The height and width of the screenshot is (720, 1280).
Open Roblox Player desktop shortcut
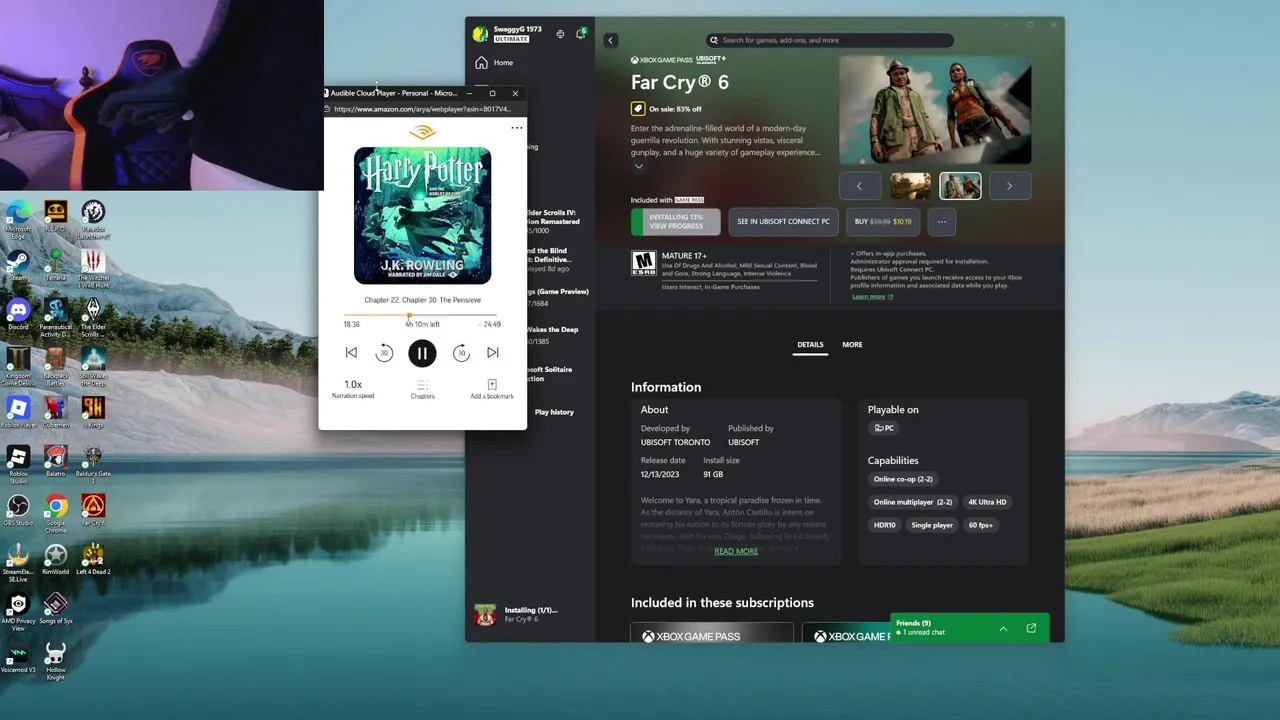pos(18,413)
